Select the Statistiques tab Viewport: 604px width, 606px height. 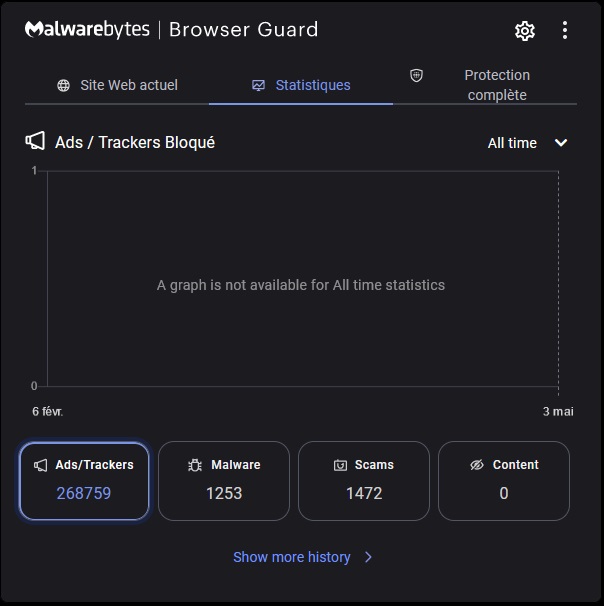[301, 85]
